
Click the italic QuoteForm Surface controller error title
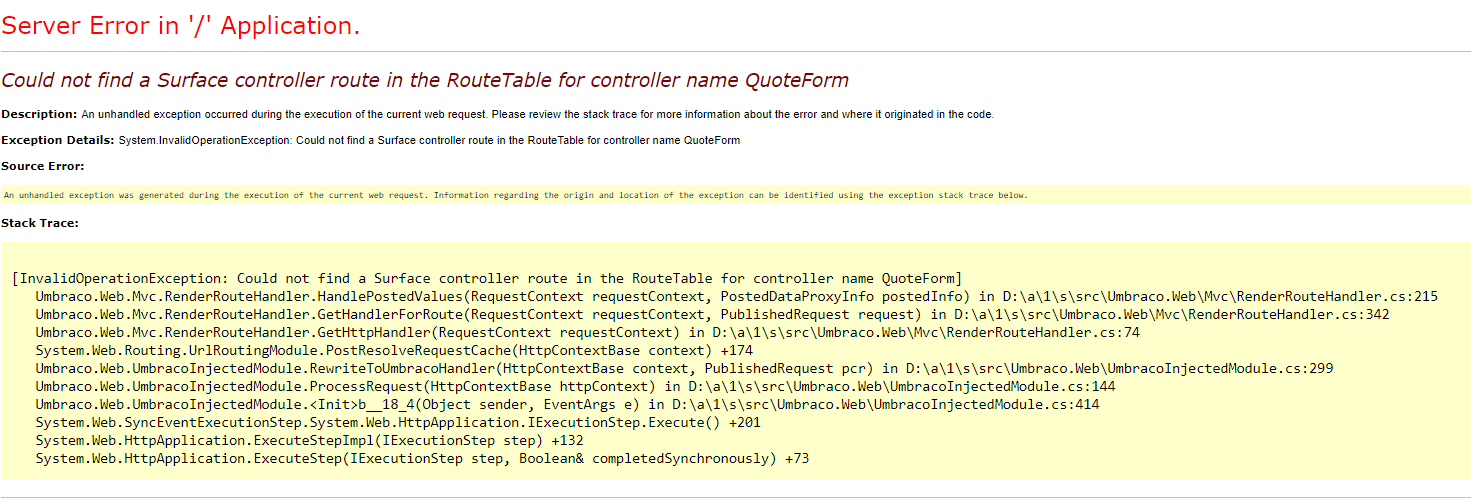click(425, 81)
